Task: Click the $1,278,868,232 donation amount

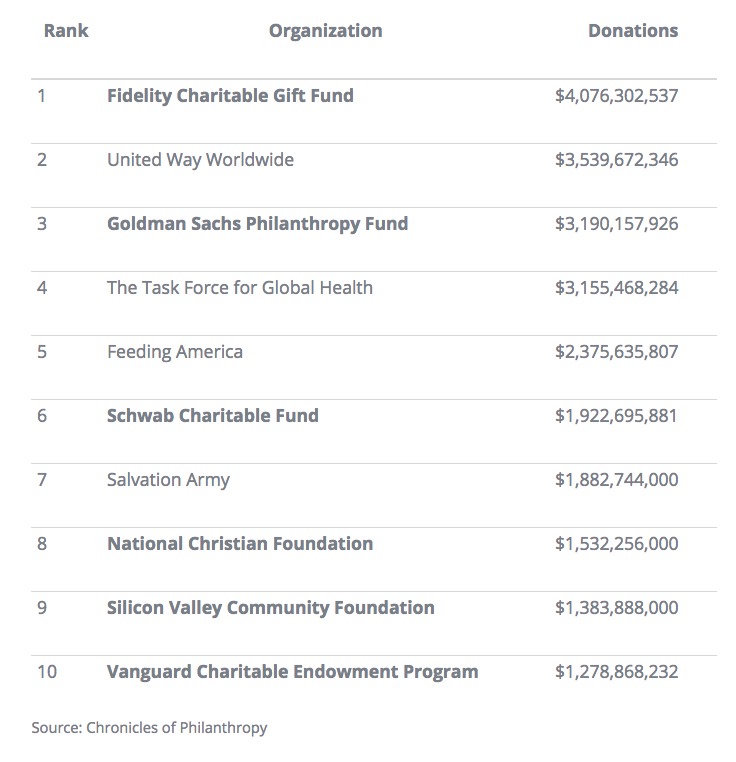Action: point(616,672)
